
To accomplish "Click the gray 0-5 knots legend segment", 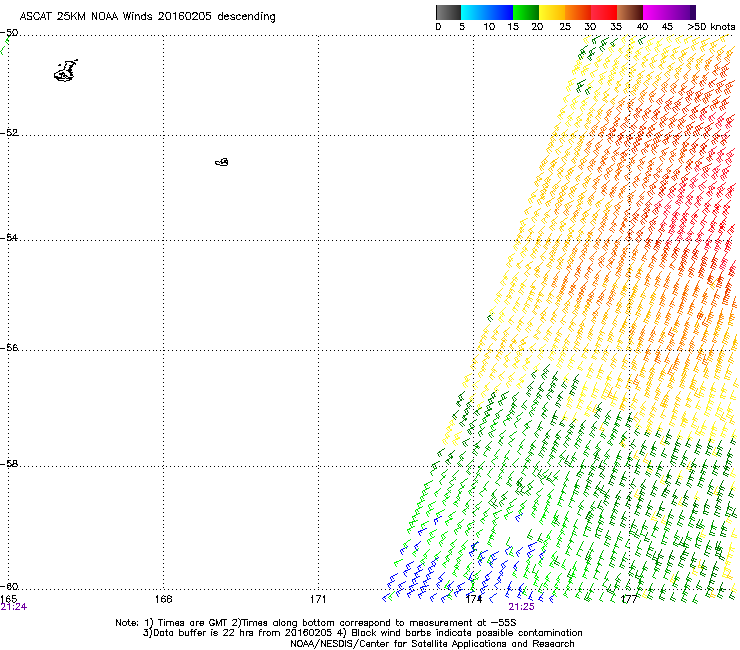I will coord(448,12).
